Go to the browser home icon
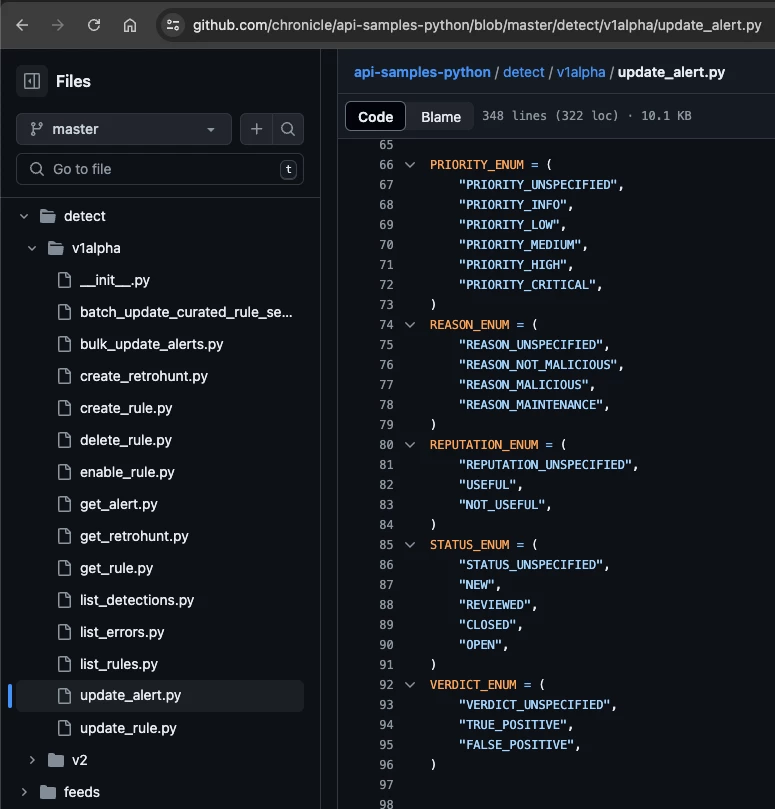This screenshot has height=809, width=775. point(130,25)
